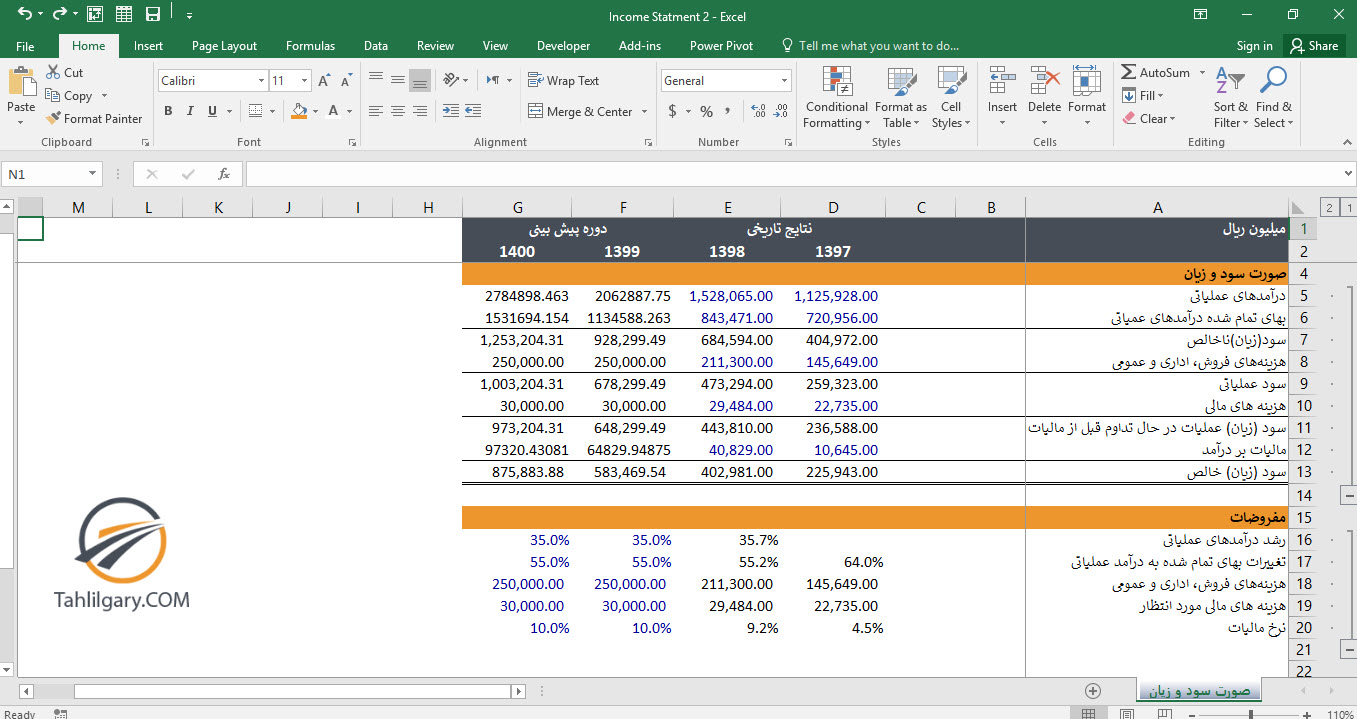Switch to the Formulas tab
Viewport: 1357px width, 719px height.
(310, 46)
